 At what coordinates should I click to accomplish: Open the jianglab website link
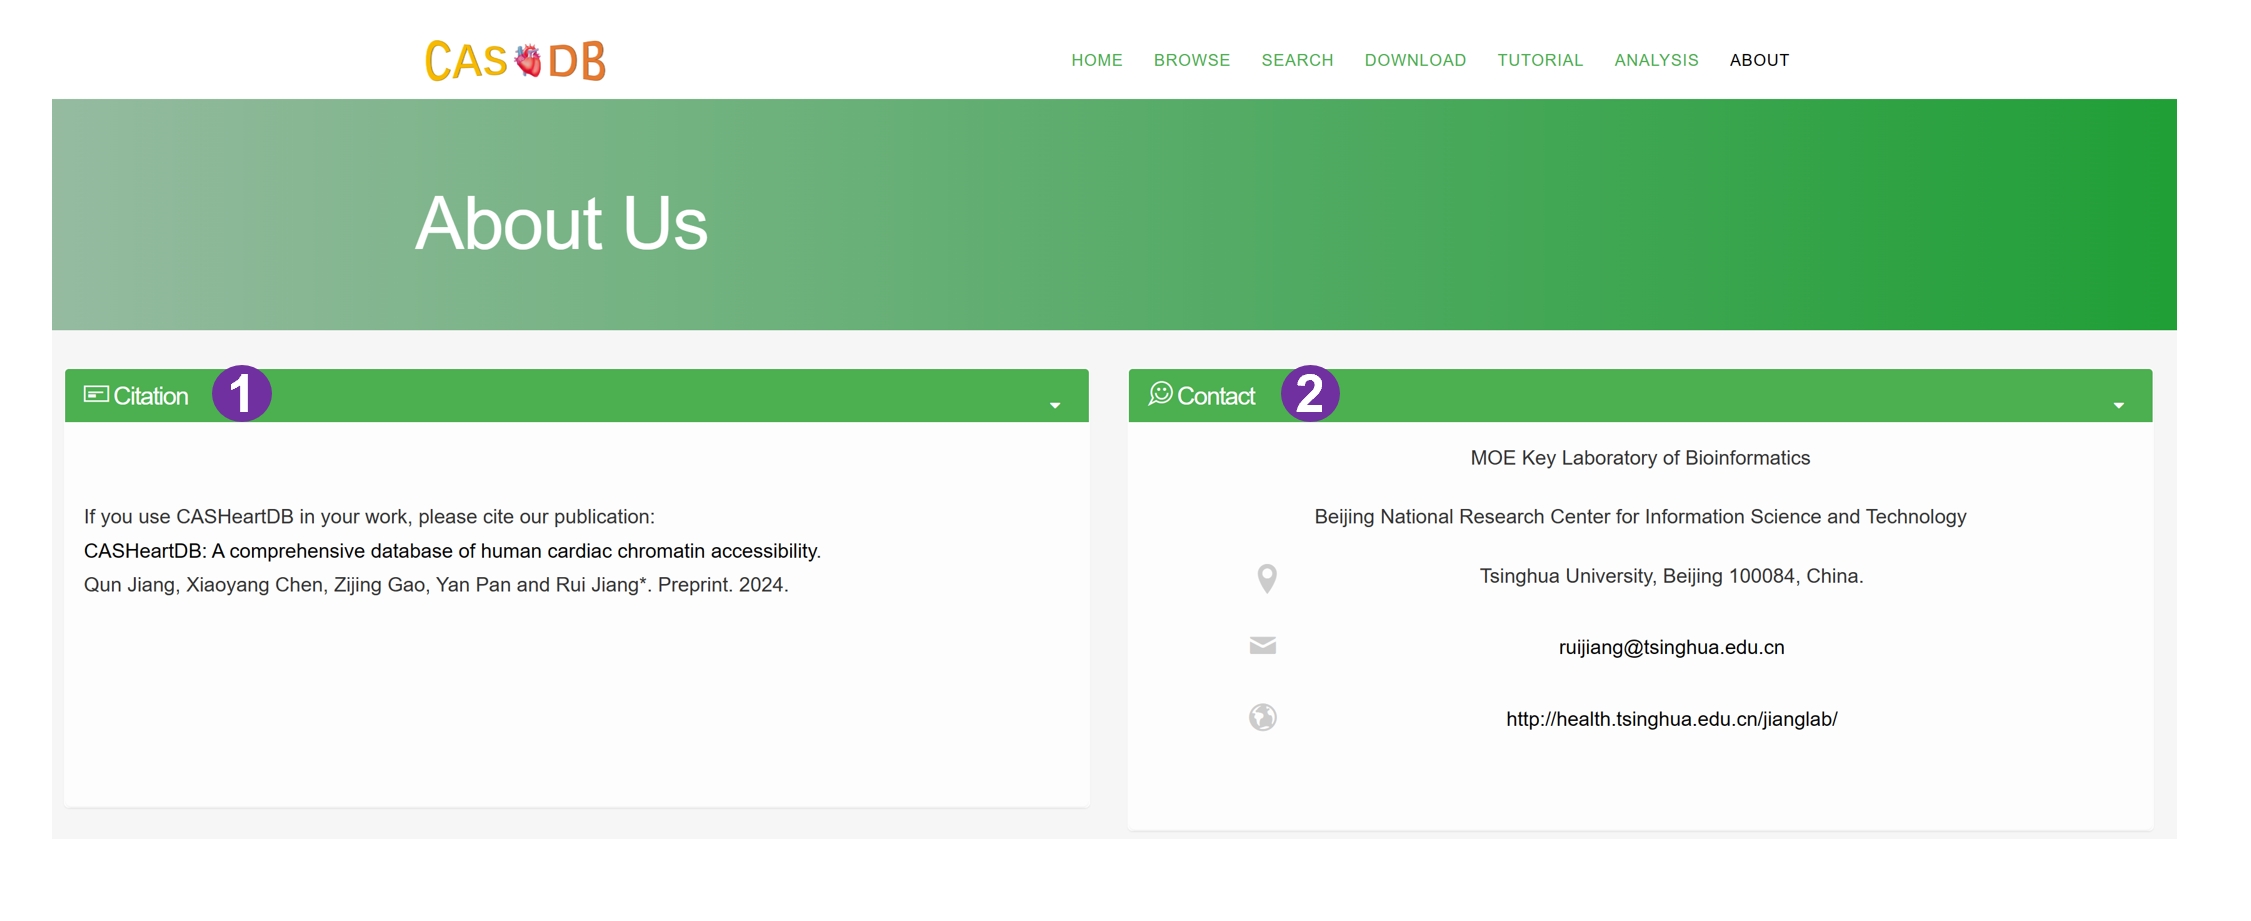point(1671,719)
